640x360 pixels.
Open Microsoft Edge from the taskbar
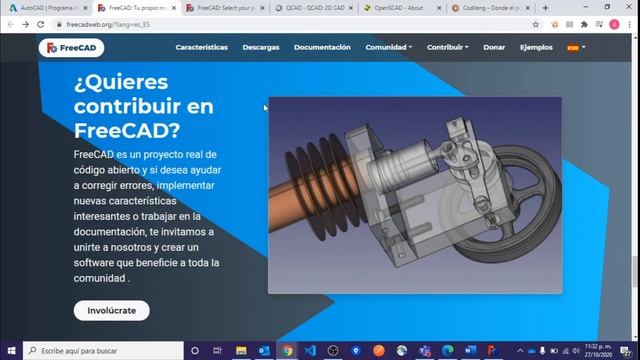[447, 351]
